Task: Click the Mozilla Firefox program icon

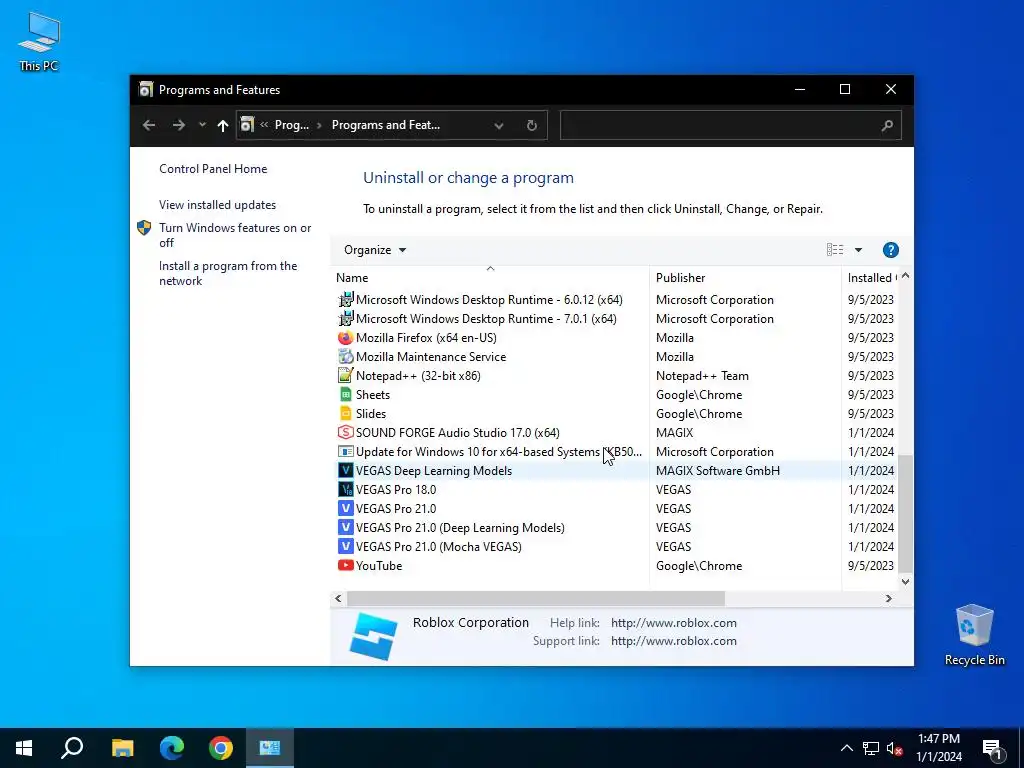Action: (345, 338)
